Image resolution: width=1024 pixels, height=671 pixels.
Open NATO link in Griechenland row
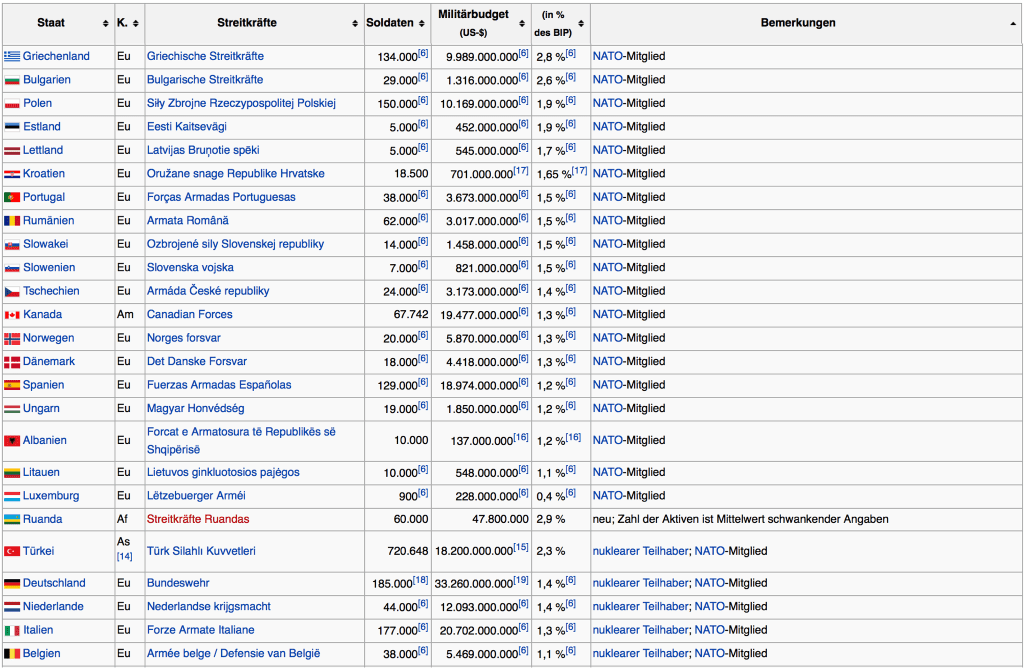coord(607,56)
